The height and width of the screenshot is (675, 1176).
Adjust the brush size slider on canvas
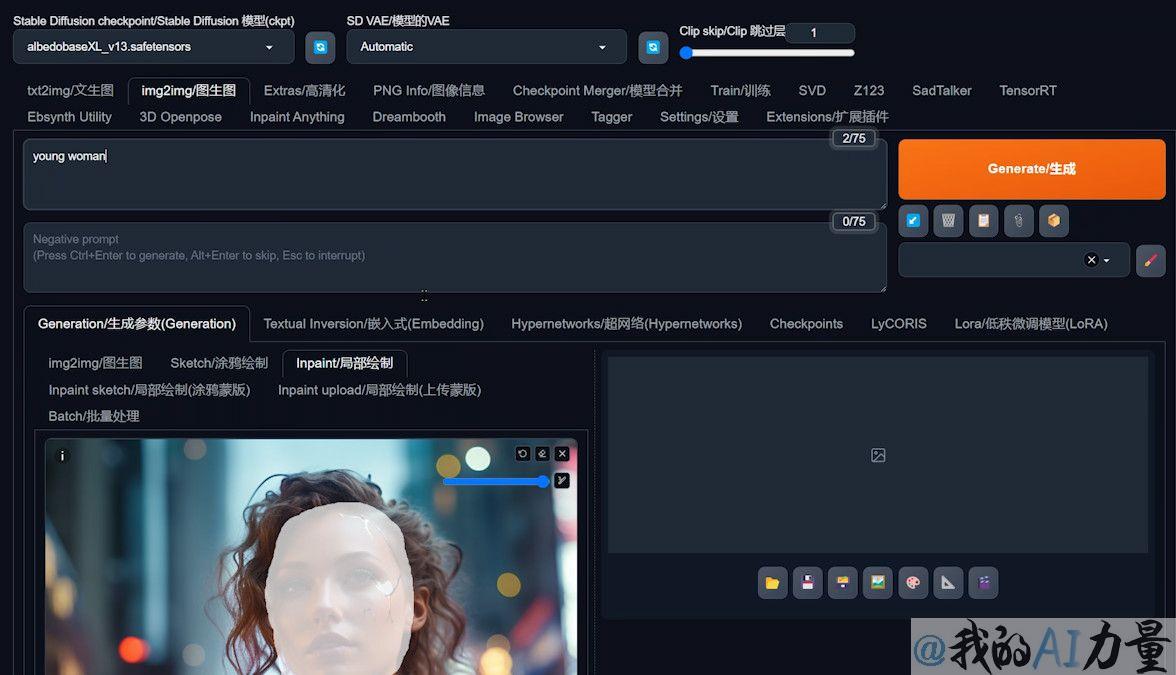coord(496,482)
